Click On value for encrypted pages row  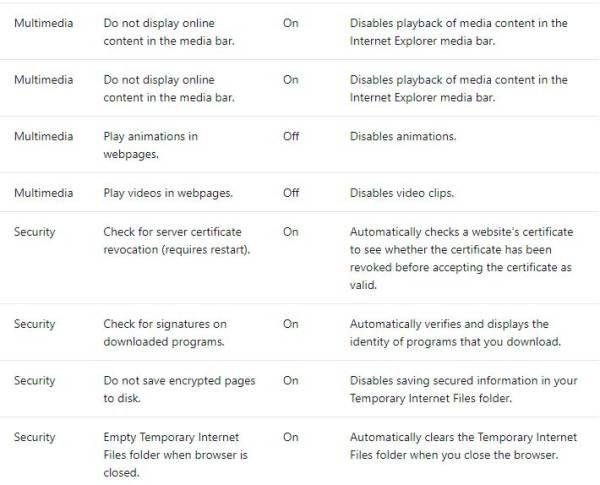pyautogui.click(x=290, y=380)
